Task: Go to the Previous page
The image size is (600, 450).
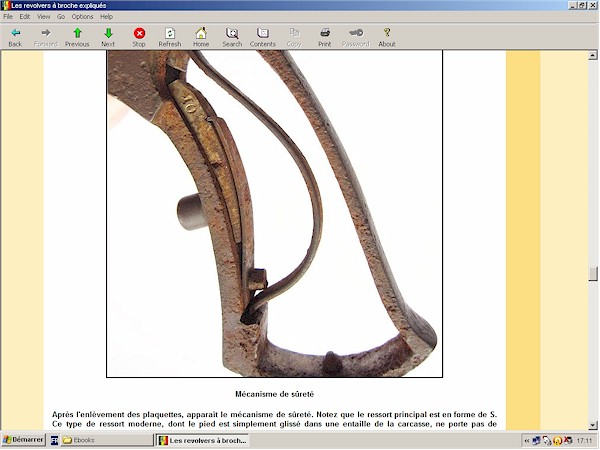Action: (x=77, y=37)
